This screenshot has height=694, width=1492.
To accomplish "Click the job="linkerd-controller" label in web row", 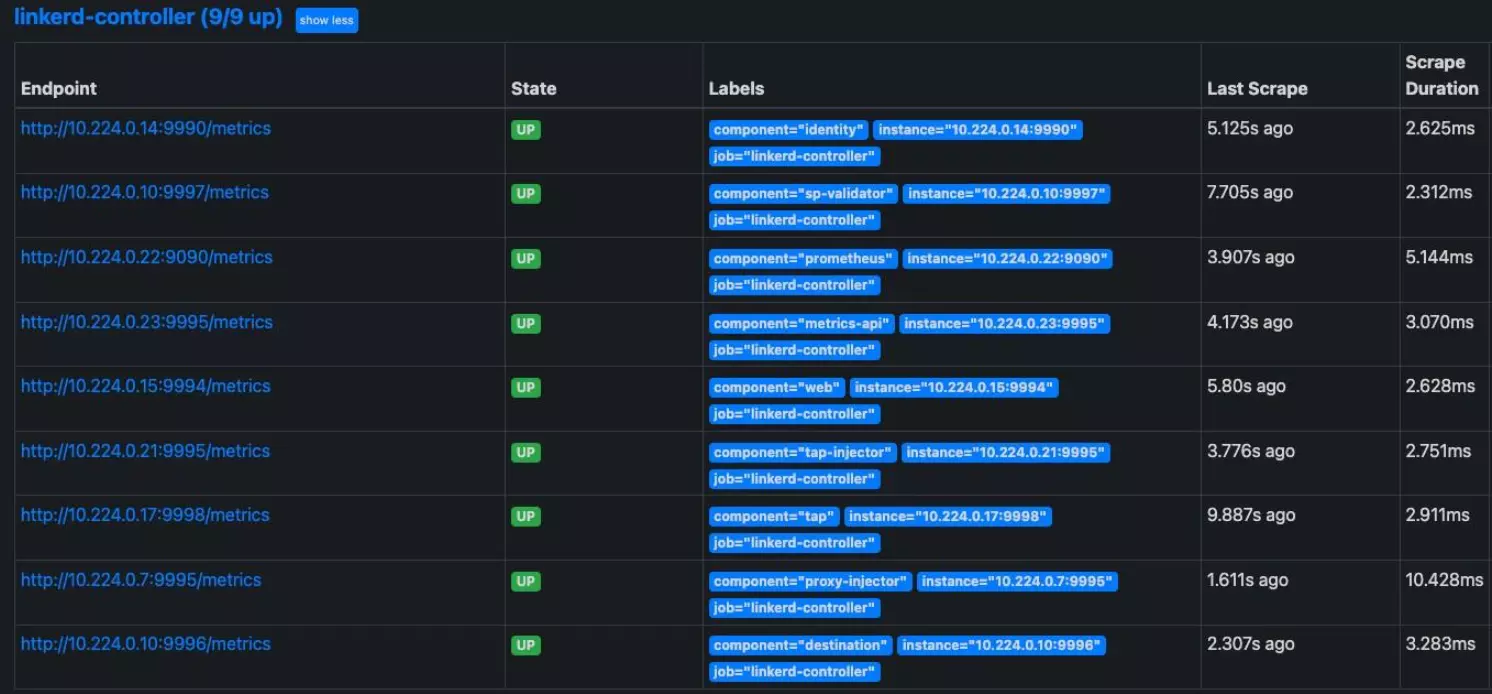I will click(x=795, y=414).
